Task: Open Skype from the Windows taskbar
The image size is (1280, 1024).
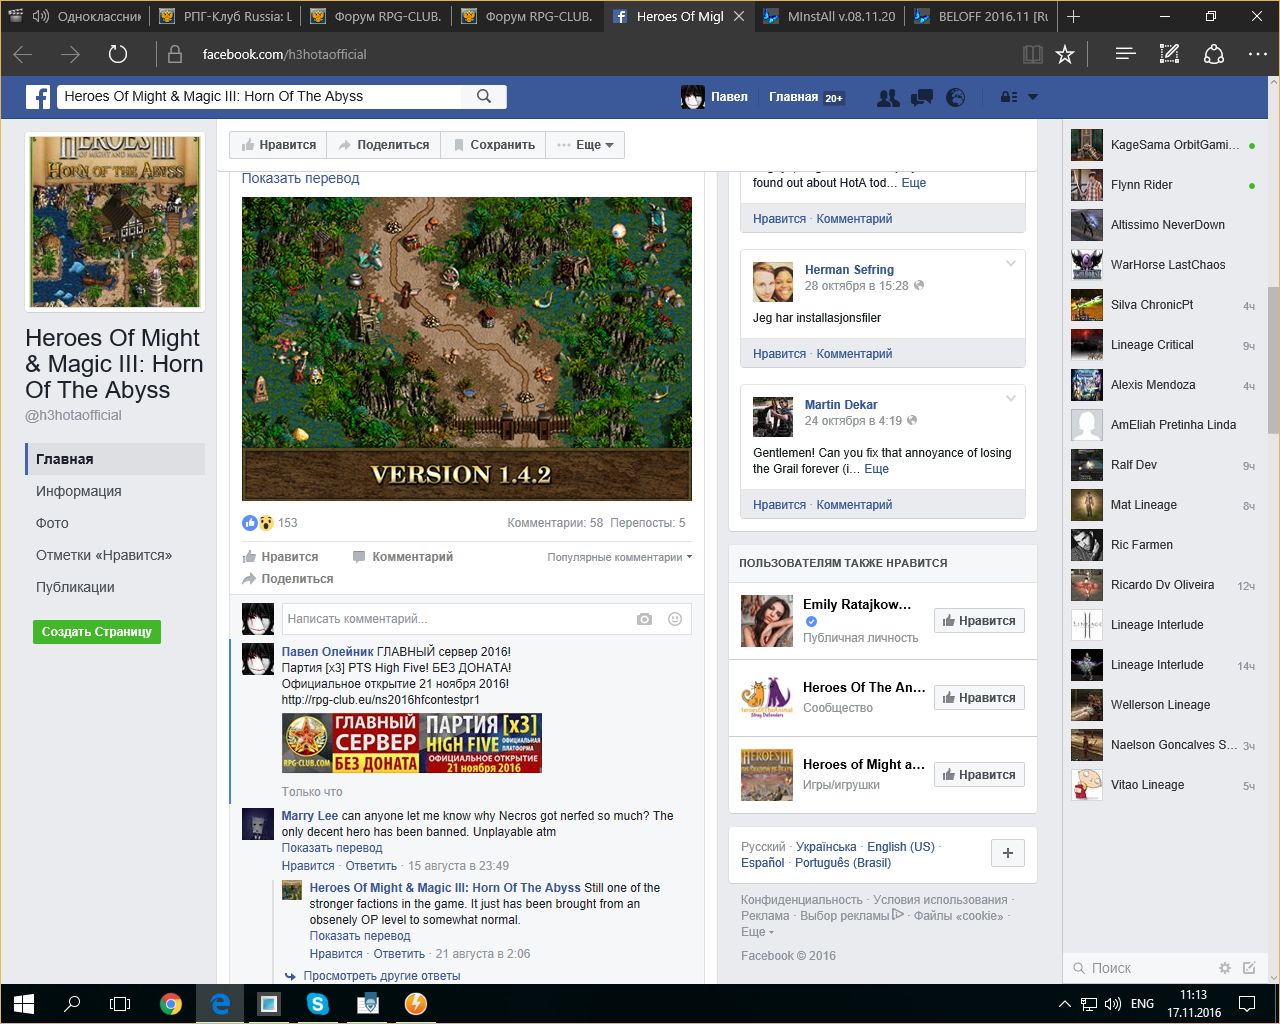Action: (318, 1003)
